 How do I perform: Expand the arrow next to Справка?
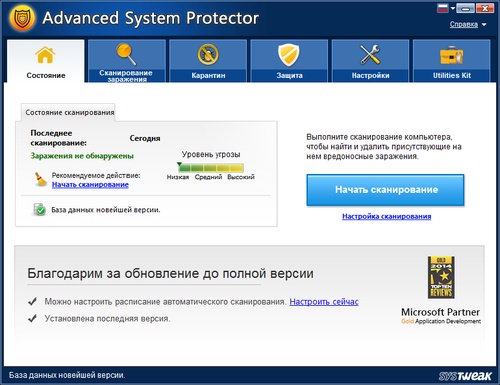tap(484, 25)
